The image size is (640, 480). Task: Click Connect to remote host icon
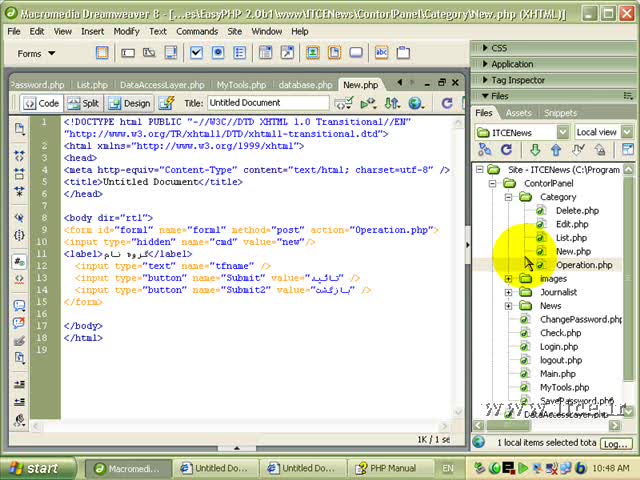coord(486,151)
